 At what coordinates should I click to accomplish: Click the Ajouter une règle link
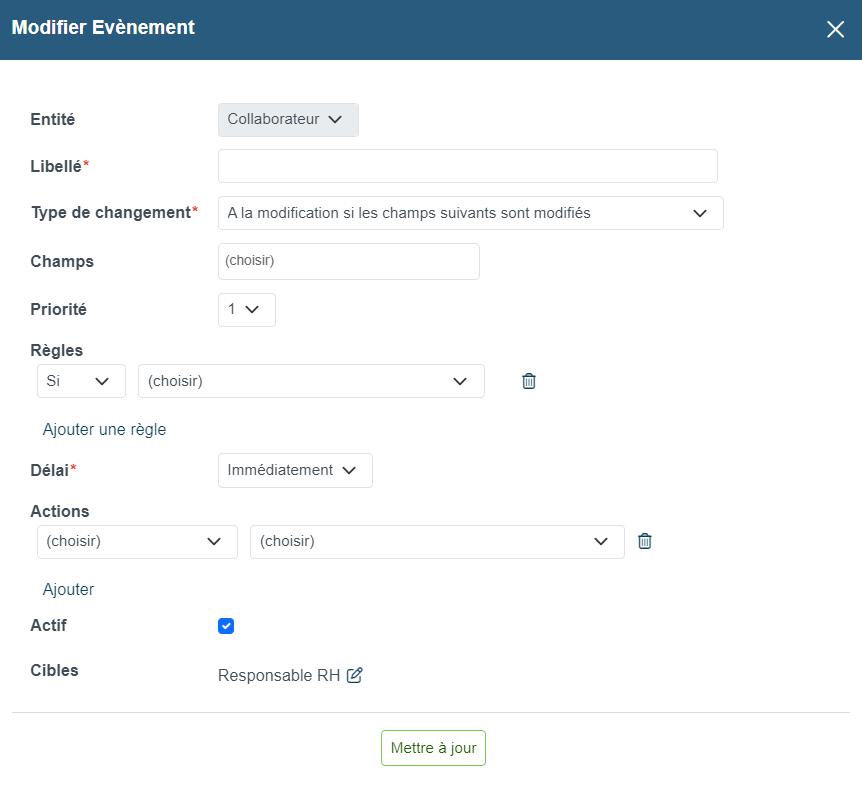pos(104,429)
